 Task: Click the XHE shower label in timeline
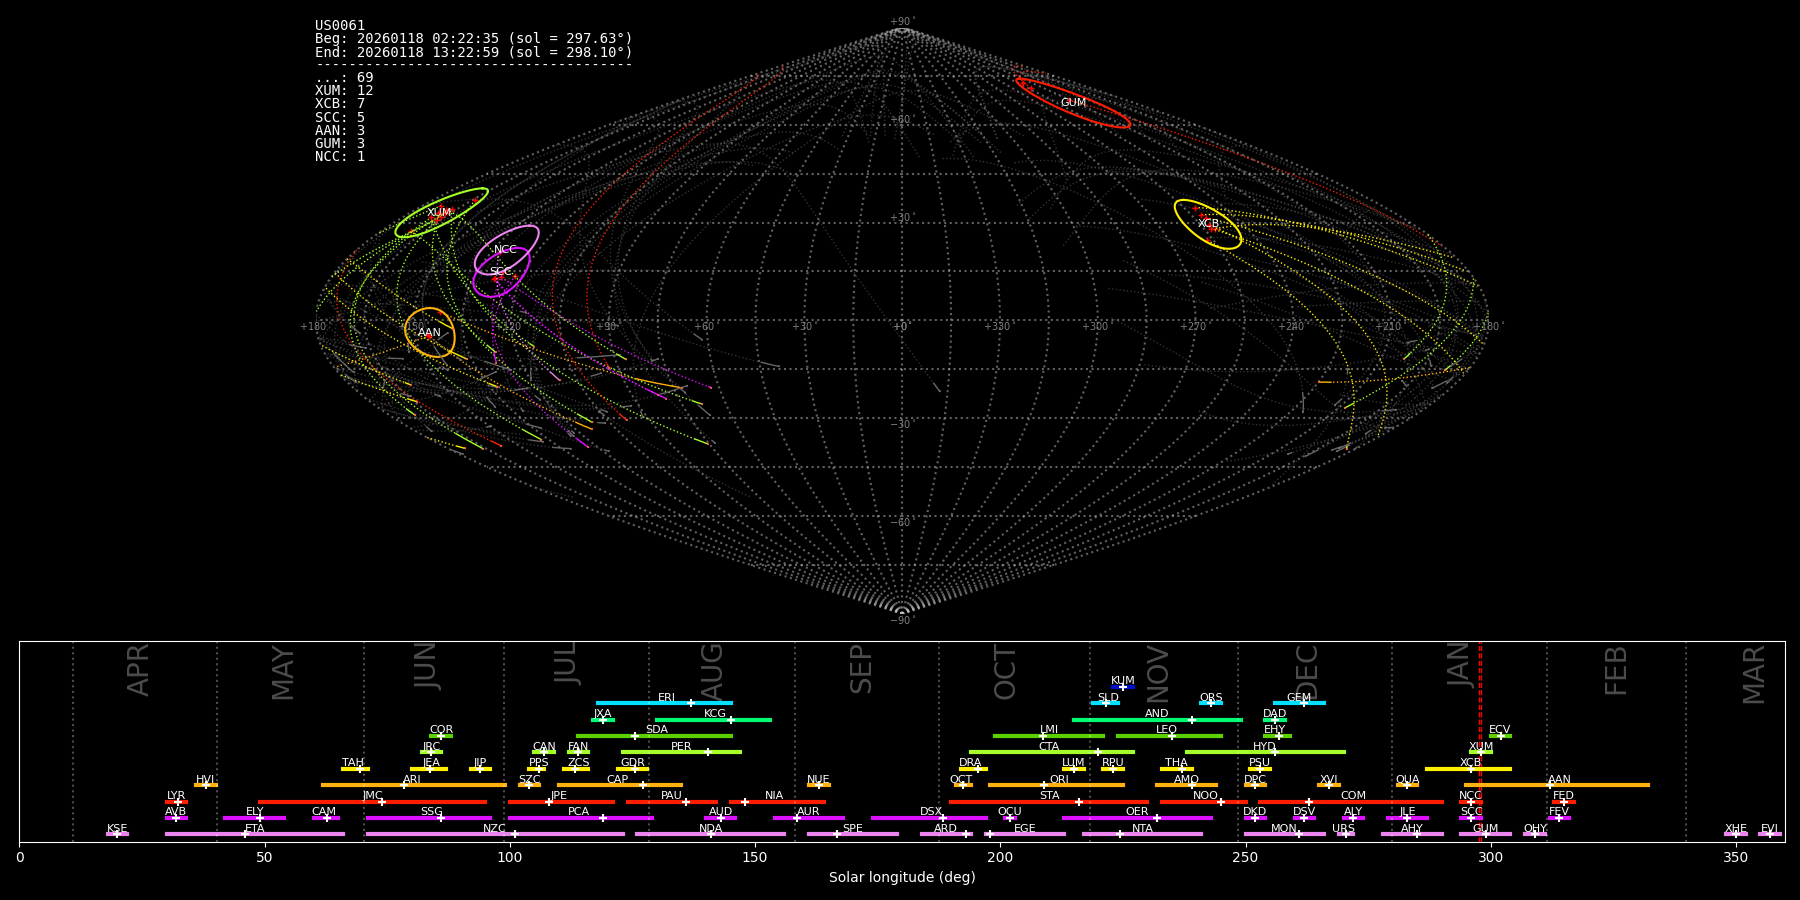tap(1735, 828)
